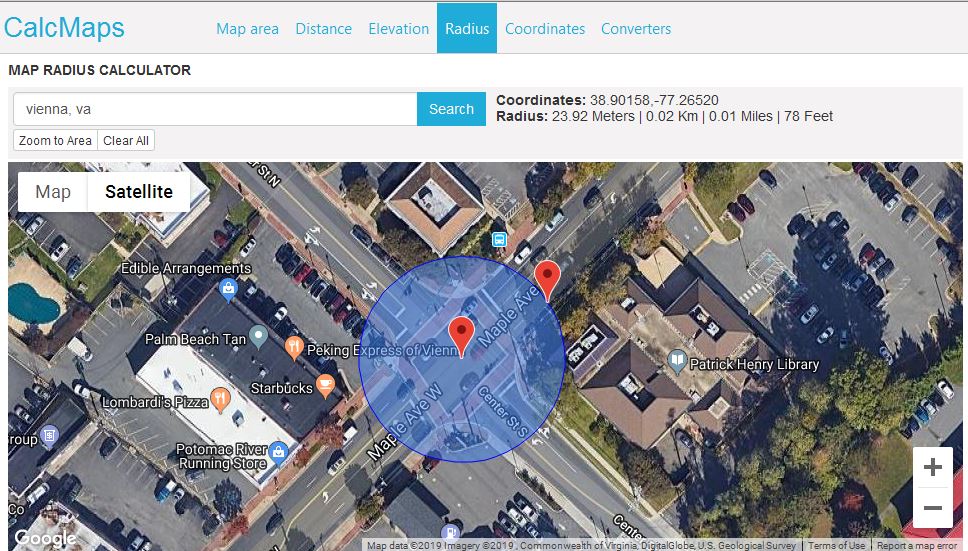Select the red center marker of the circle
The image size is (968, 551).
point(461,336)
